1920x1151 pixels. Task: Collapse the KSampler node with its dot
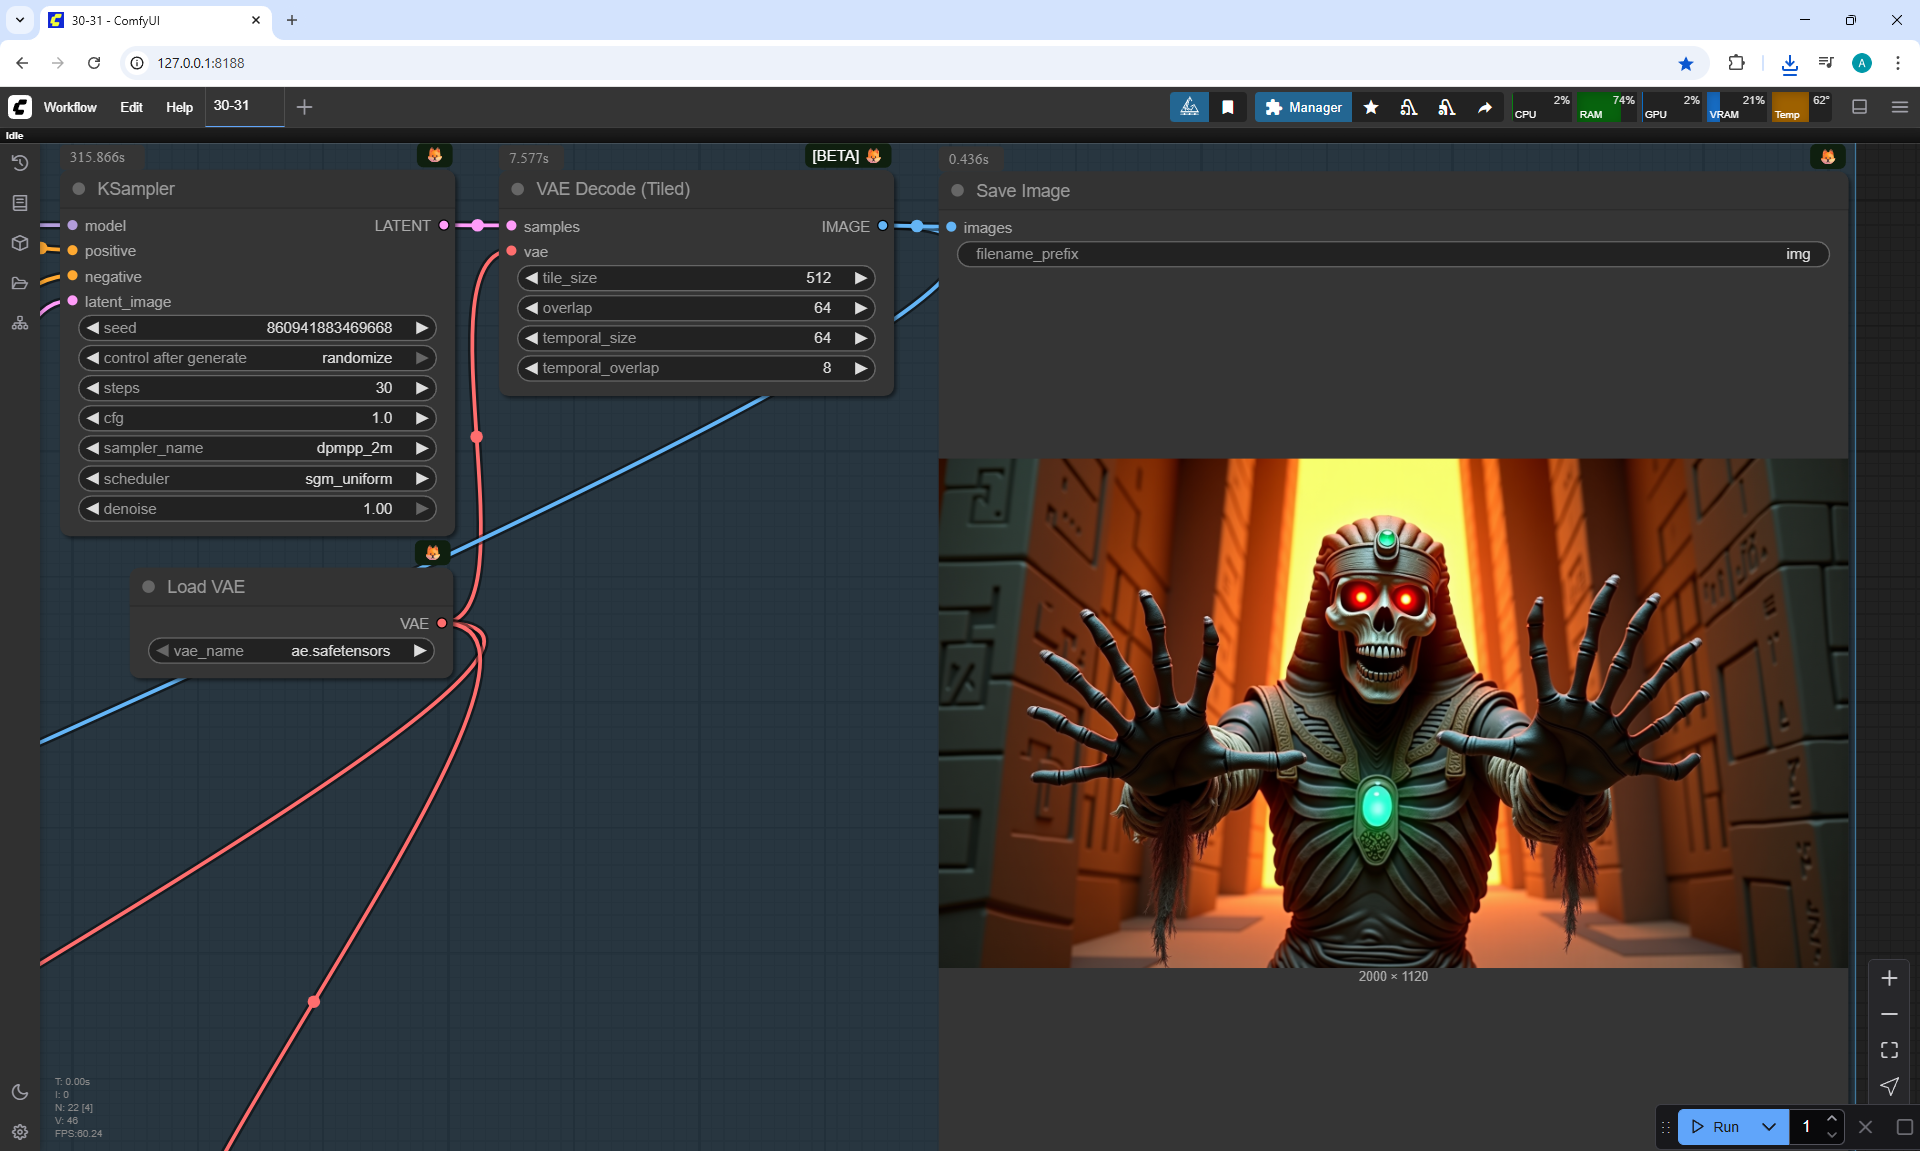[x=79, y=189]
